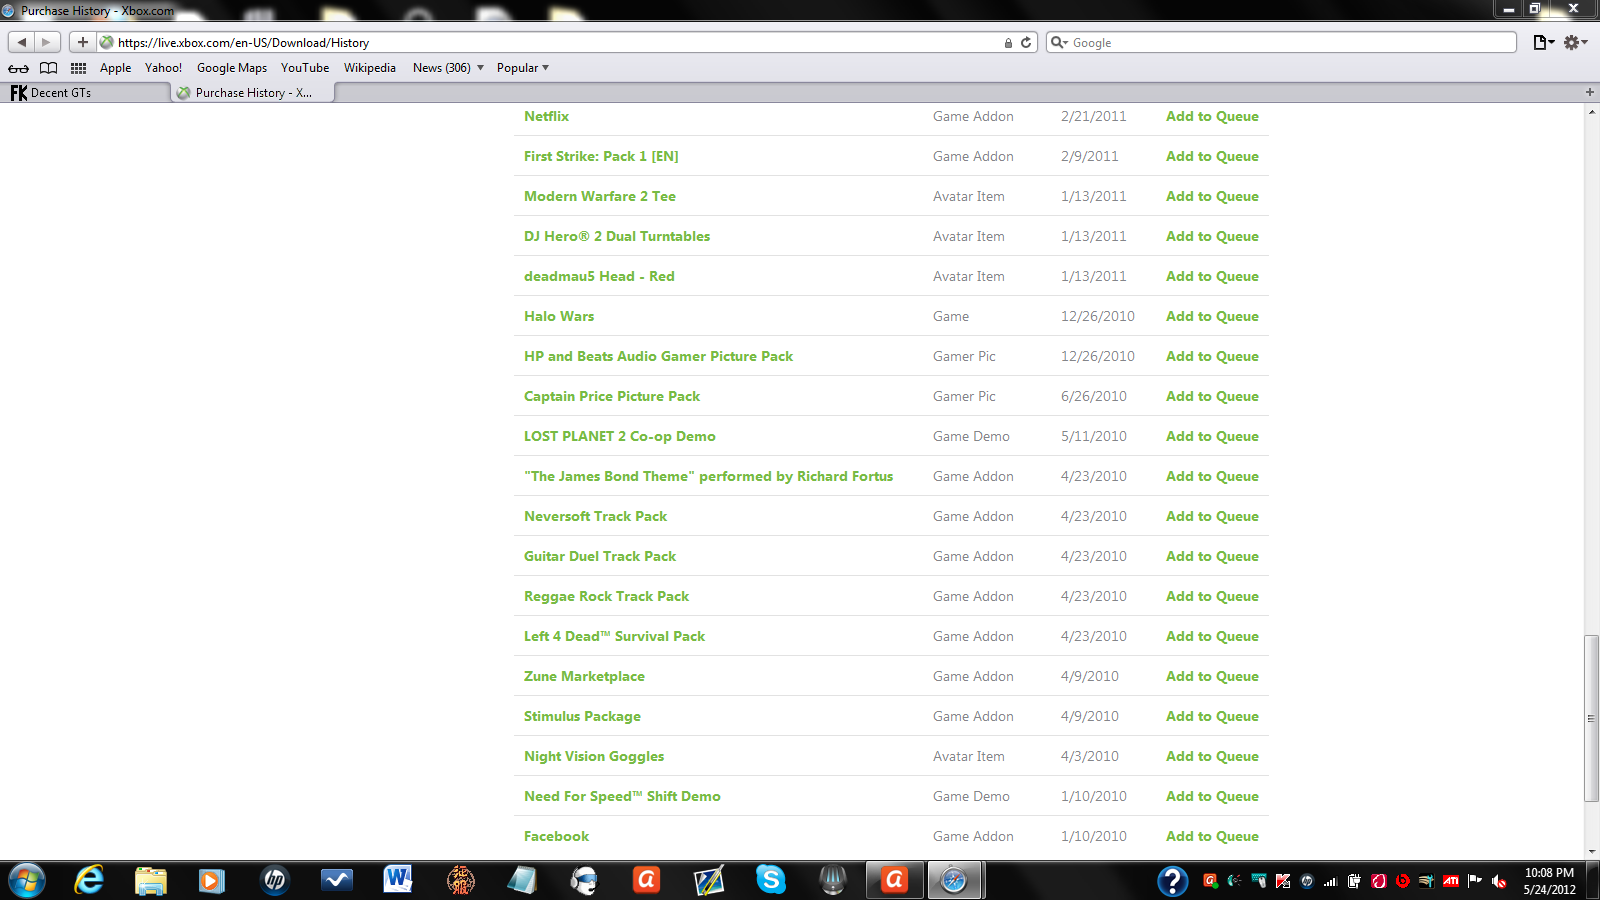
Task: Open the blue question mark help icon
Action: pyautogui.click(x=1172, y=881)
